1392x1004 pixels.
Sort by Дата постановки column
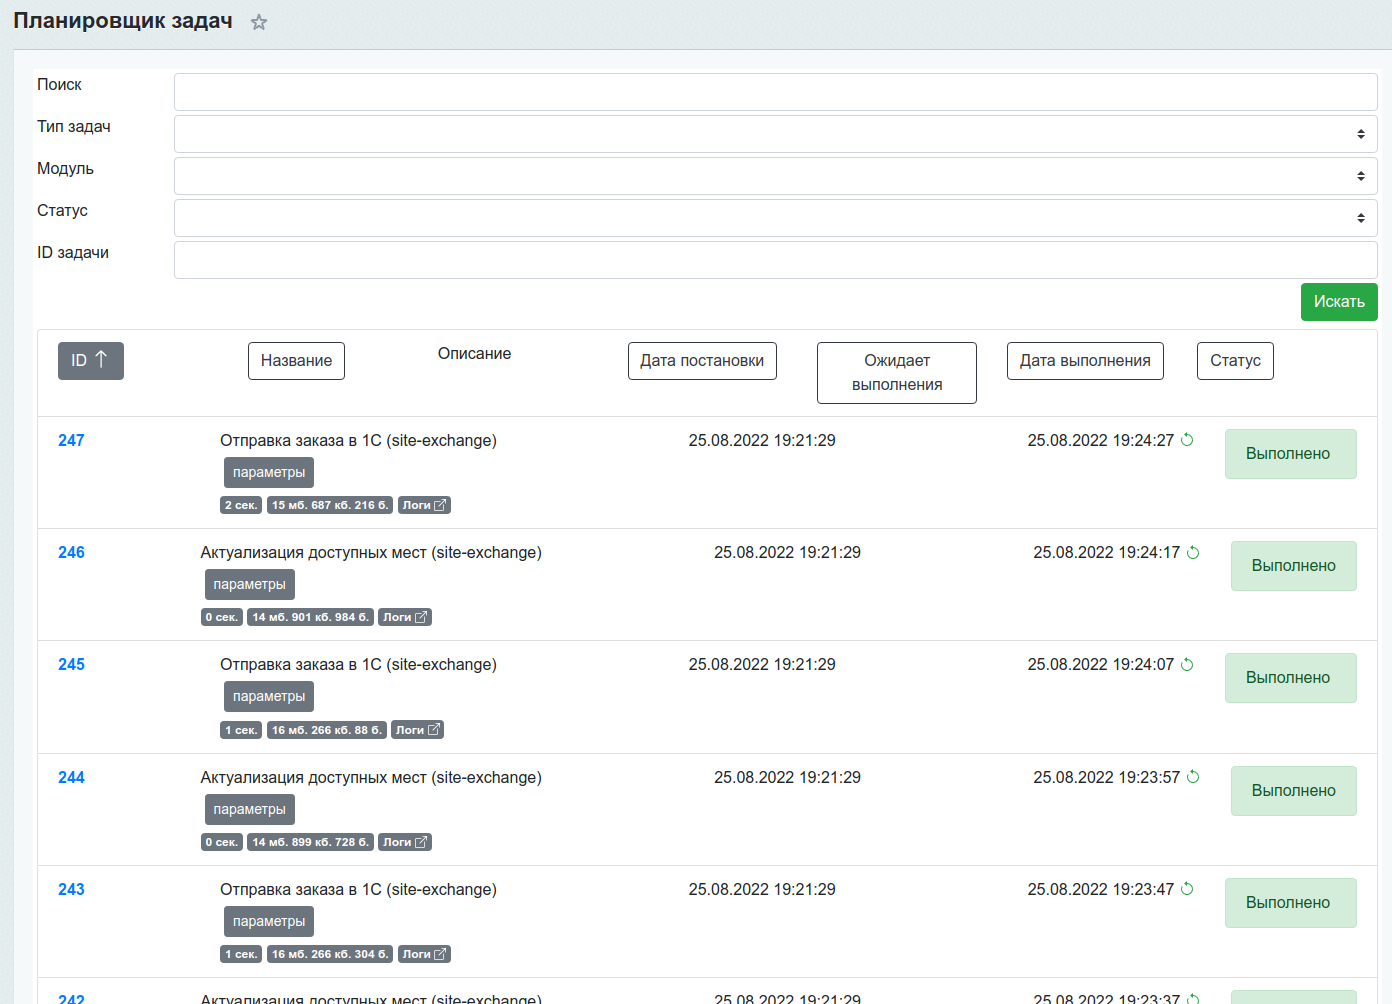tap(702, 361)
